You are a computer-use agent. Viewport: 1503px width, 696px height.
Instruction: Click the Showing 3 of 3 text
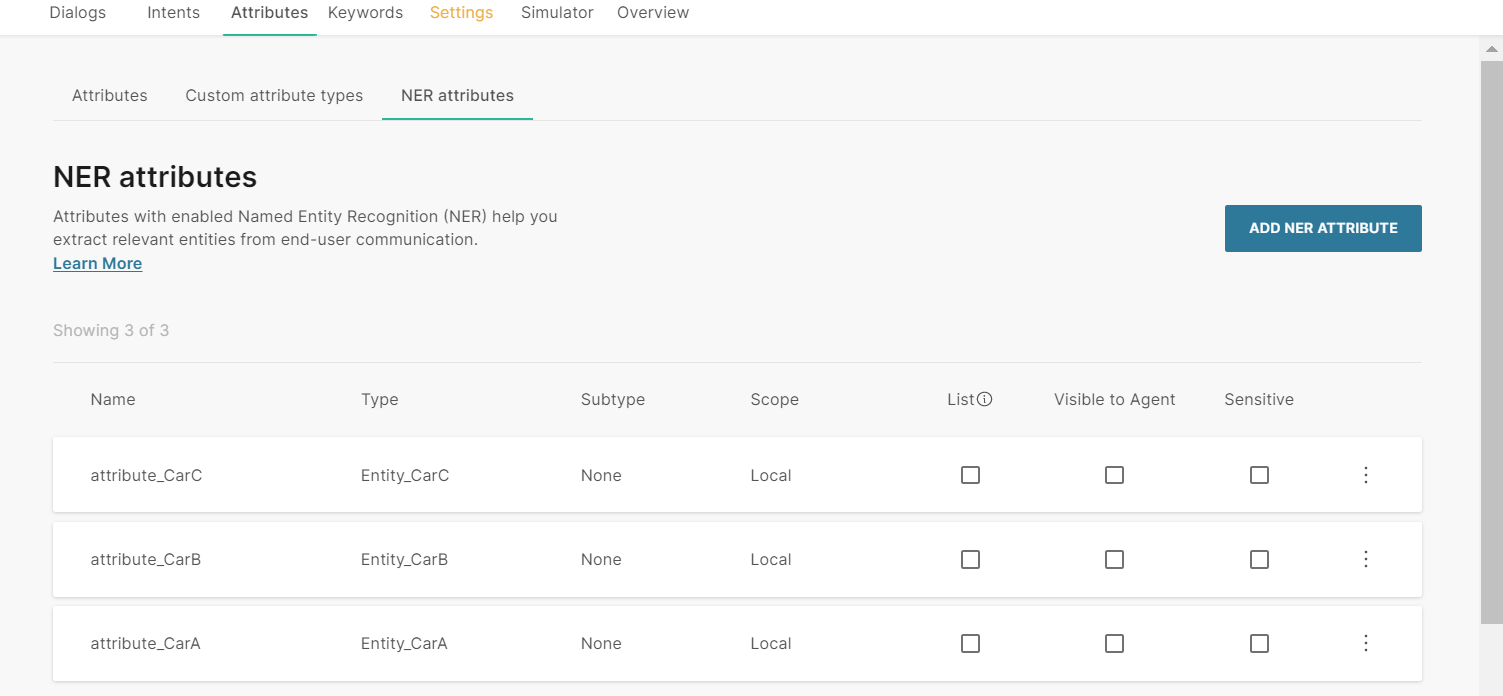click(x=111, y=330)
